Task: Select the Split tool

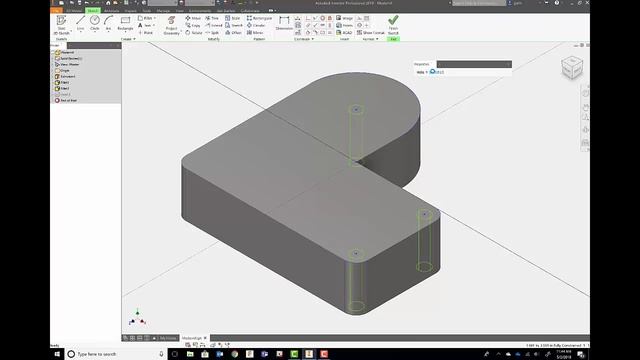Action: pyautogui.click(x=212, y=33)
